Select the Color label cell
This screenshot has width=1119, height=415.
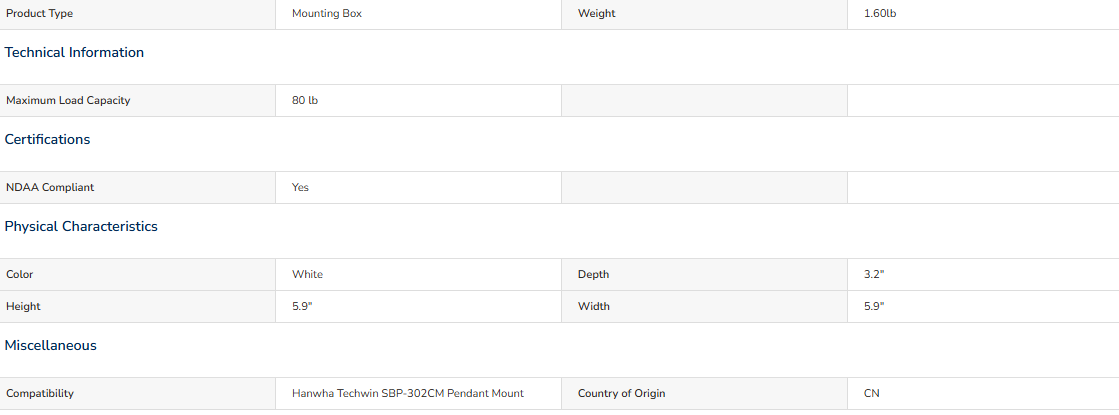tap(138, 275)
